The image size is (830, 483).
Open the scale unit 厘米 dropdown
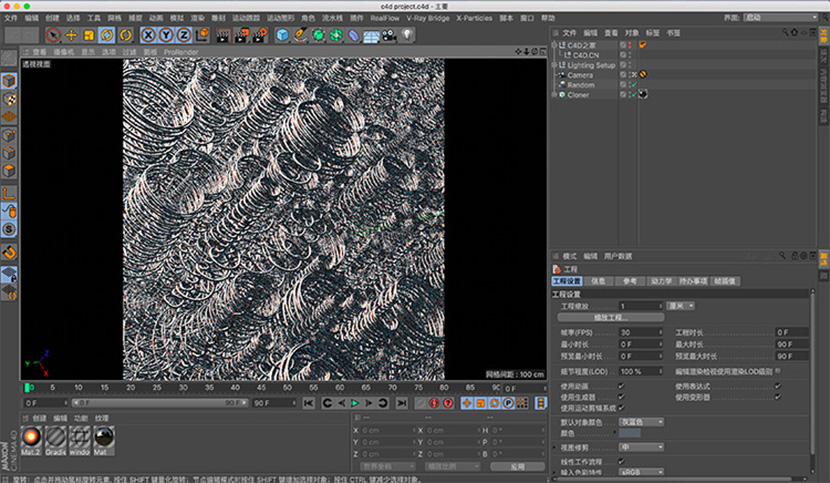(682, 306)
